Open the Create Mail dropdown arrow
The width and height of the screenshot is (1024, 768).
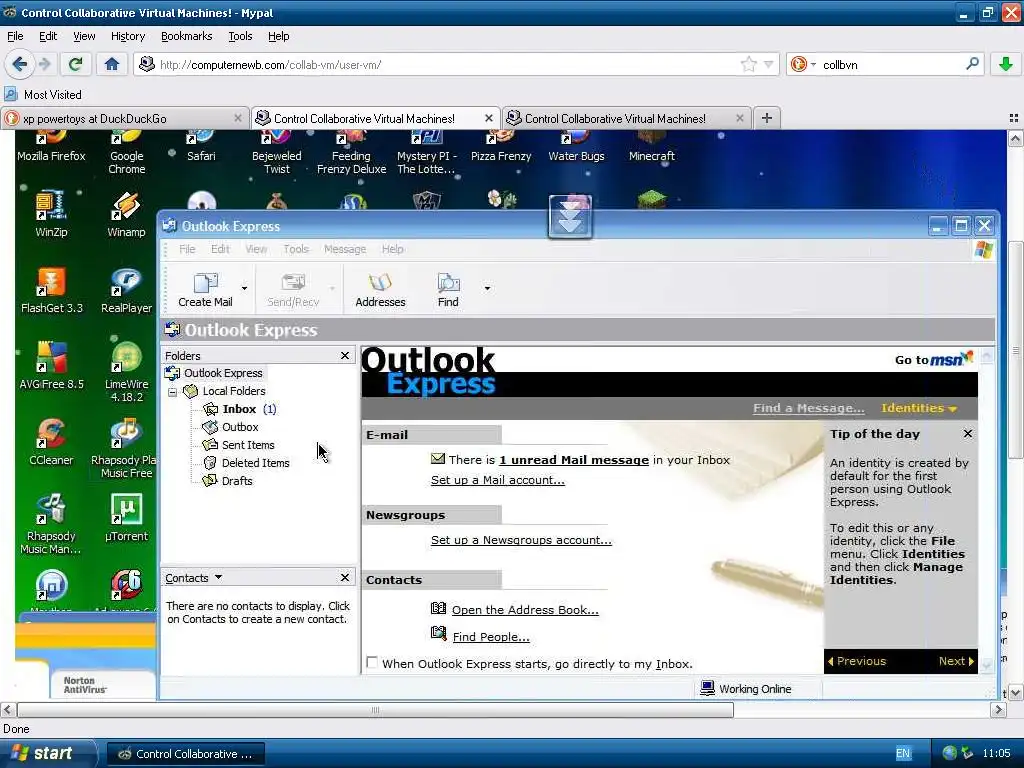[x=244, y=288]
